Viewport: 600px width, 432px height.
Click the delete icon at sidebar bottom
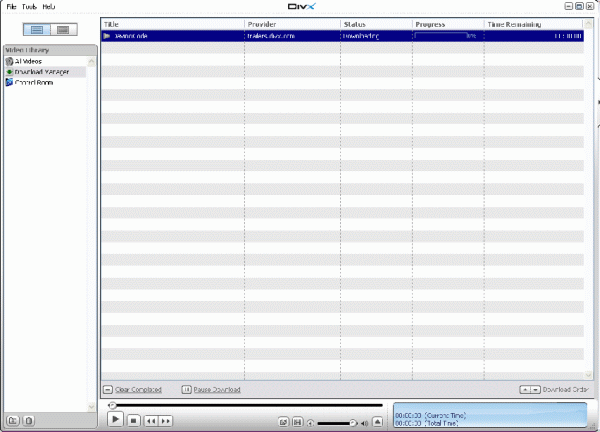(x=29, y=421)
